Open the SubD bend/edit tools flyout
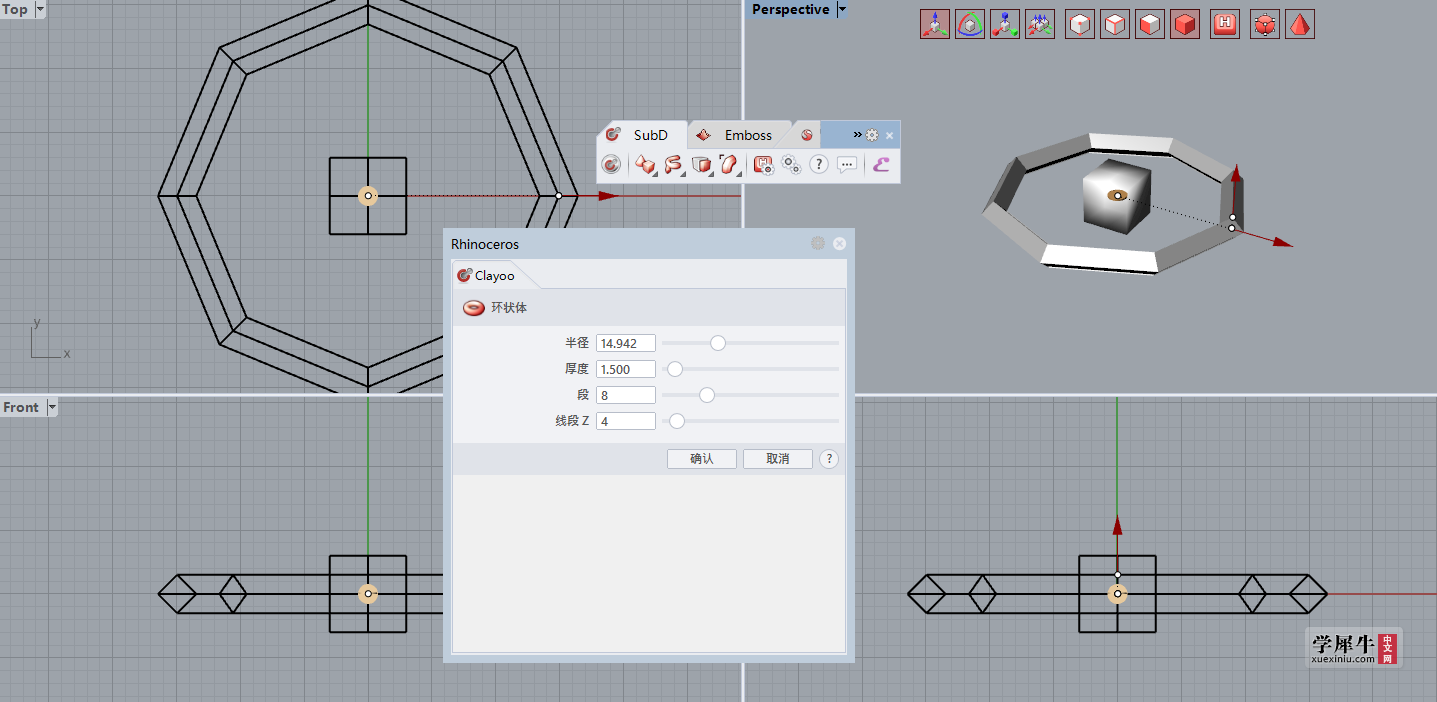The width and height of the screenshot is (1437, 702). tap(729, 164)
